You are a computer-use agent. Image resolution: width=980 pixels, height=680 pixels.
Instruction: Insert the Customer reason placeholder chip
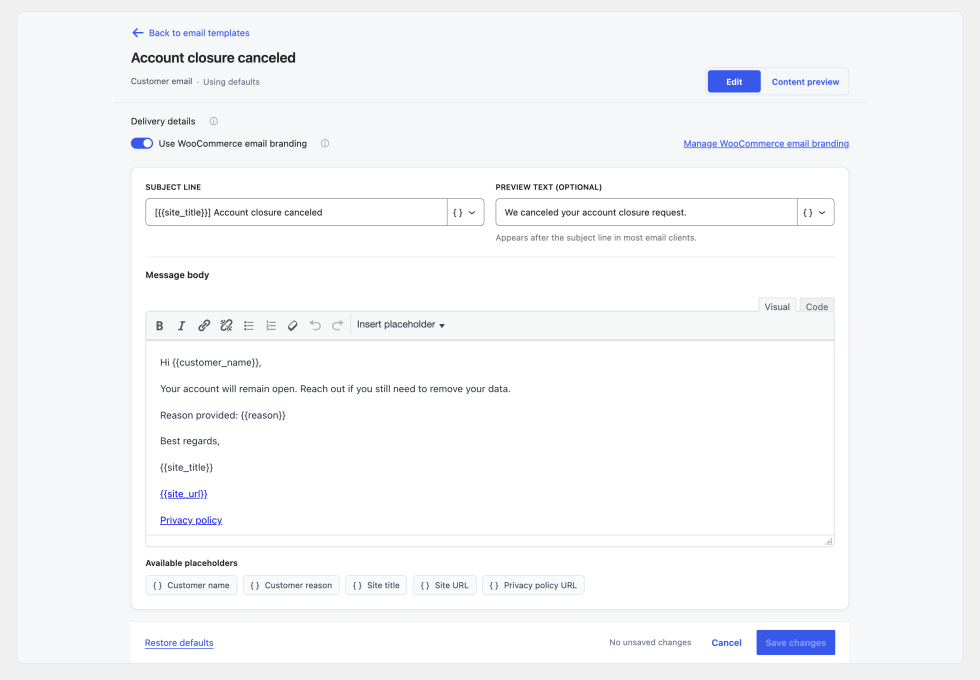(x=291, y=586)
